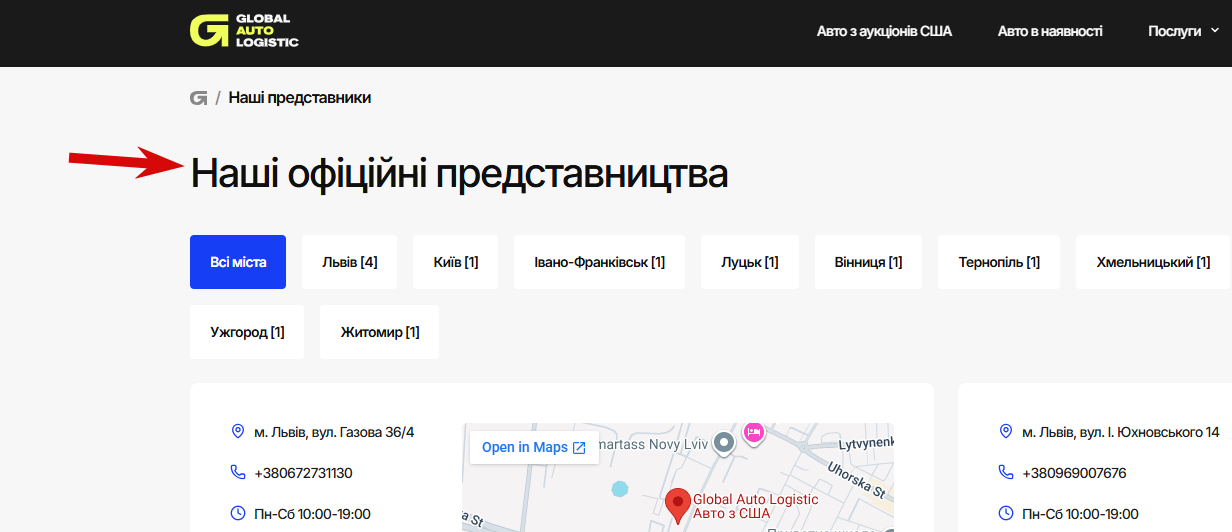
Task: Select the Луцьк [1] city filter
Action: [750, 262]
